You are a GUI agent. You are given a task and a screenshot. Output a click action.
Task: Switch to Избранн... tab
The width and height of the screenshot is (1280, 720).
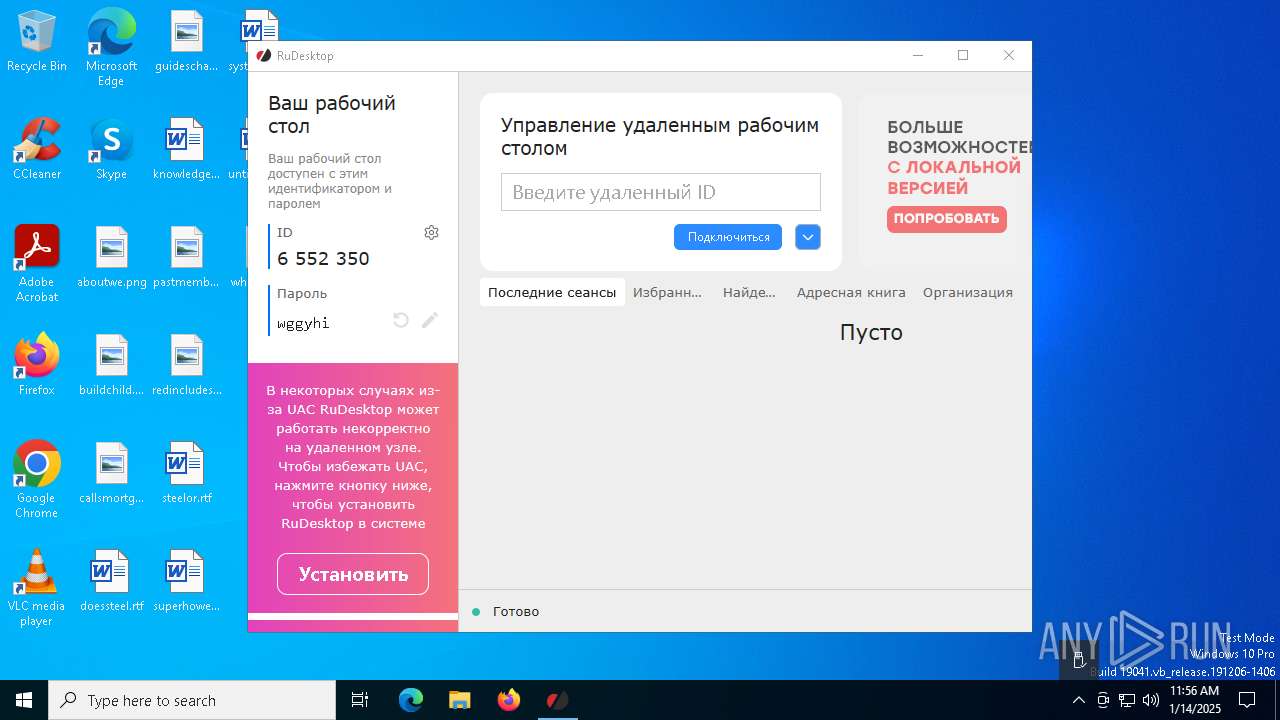[667, 292]
